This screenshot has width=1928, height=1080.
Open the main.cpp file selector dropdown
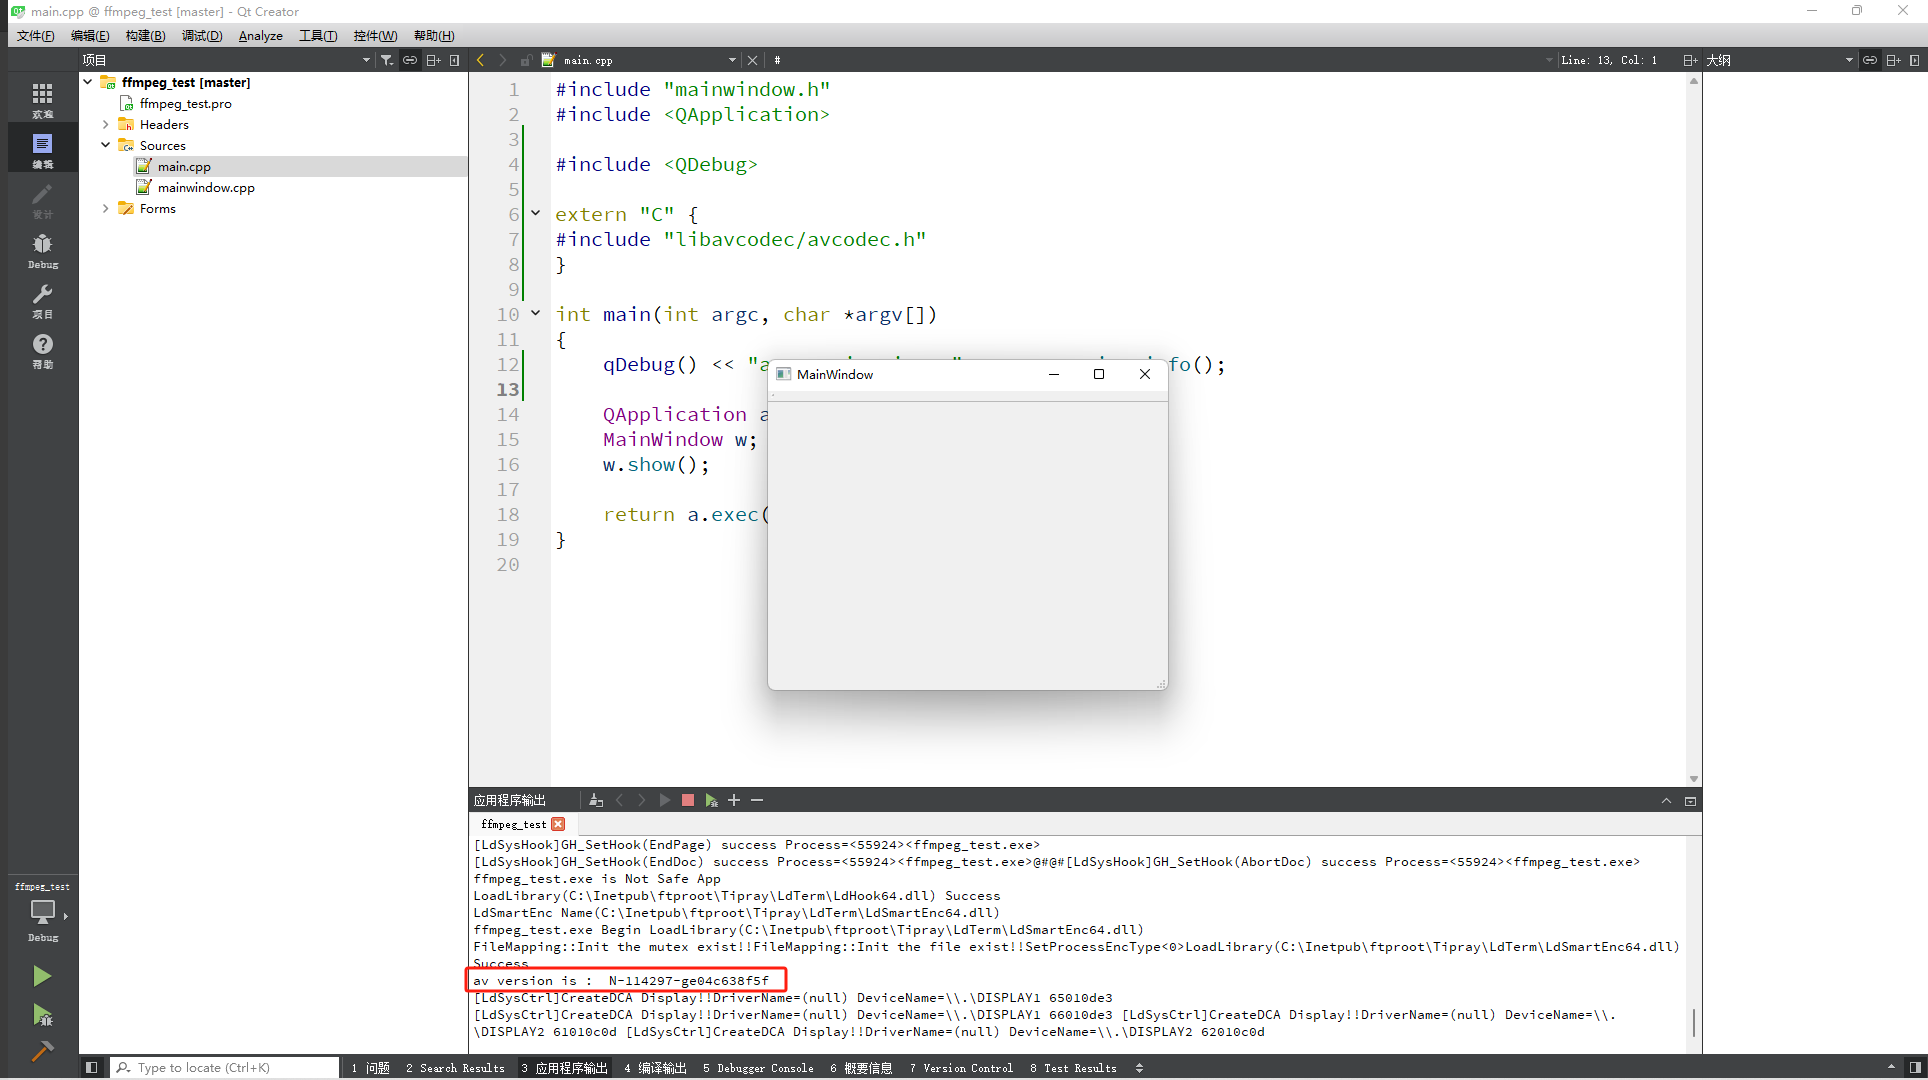click(732, 60)
